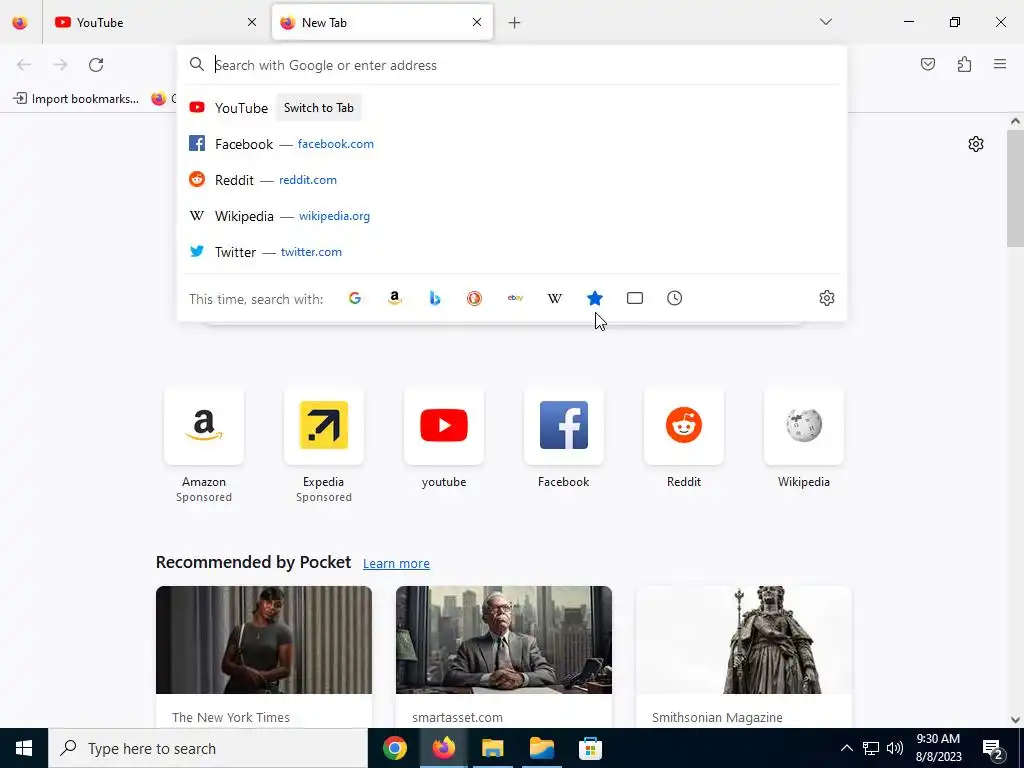Search open tabs via the tabs icon
Viewport: 1024px width, 768px height.
pos(635,298)
